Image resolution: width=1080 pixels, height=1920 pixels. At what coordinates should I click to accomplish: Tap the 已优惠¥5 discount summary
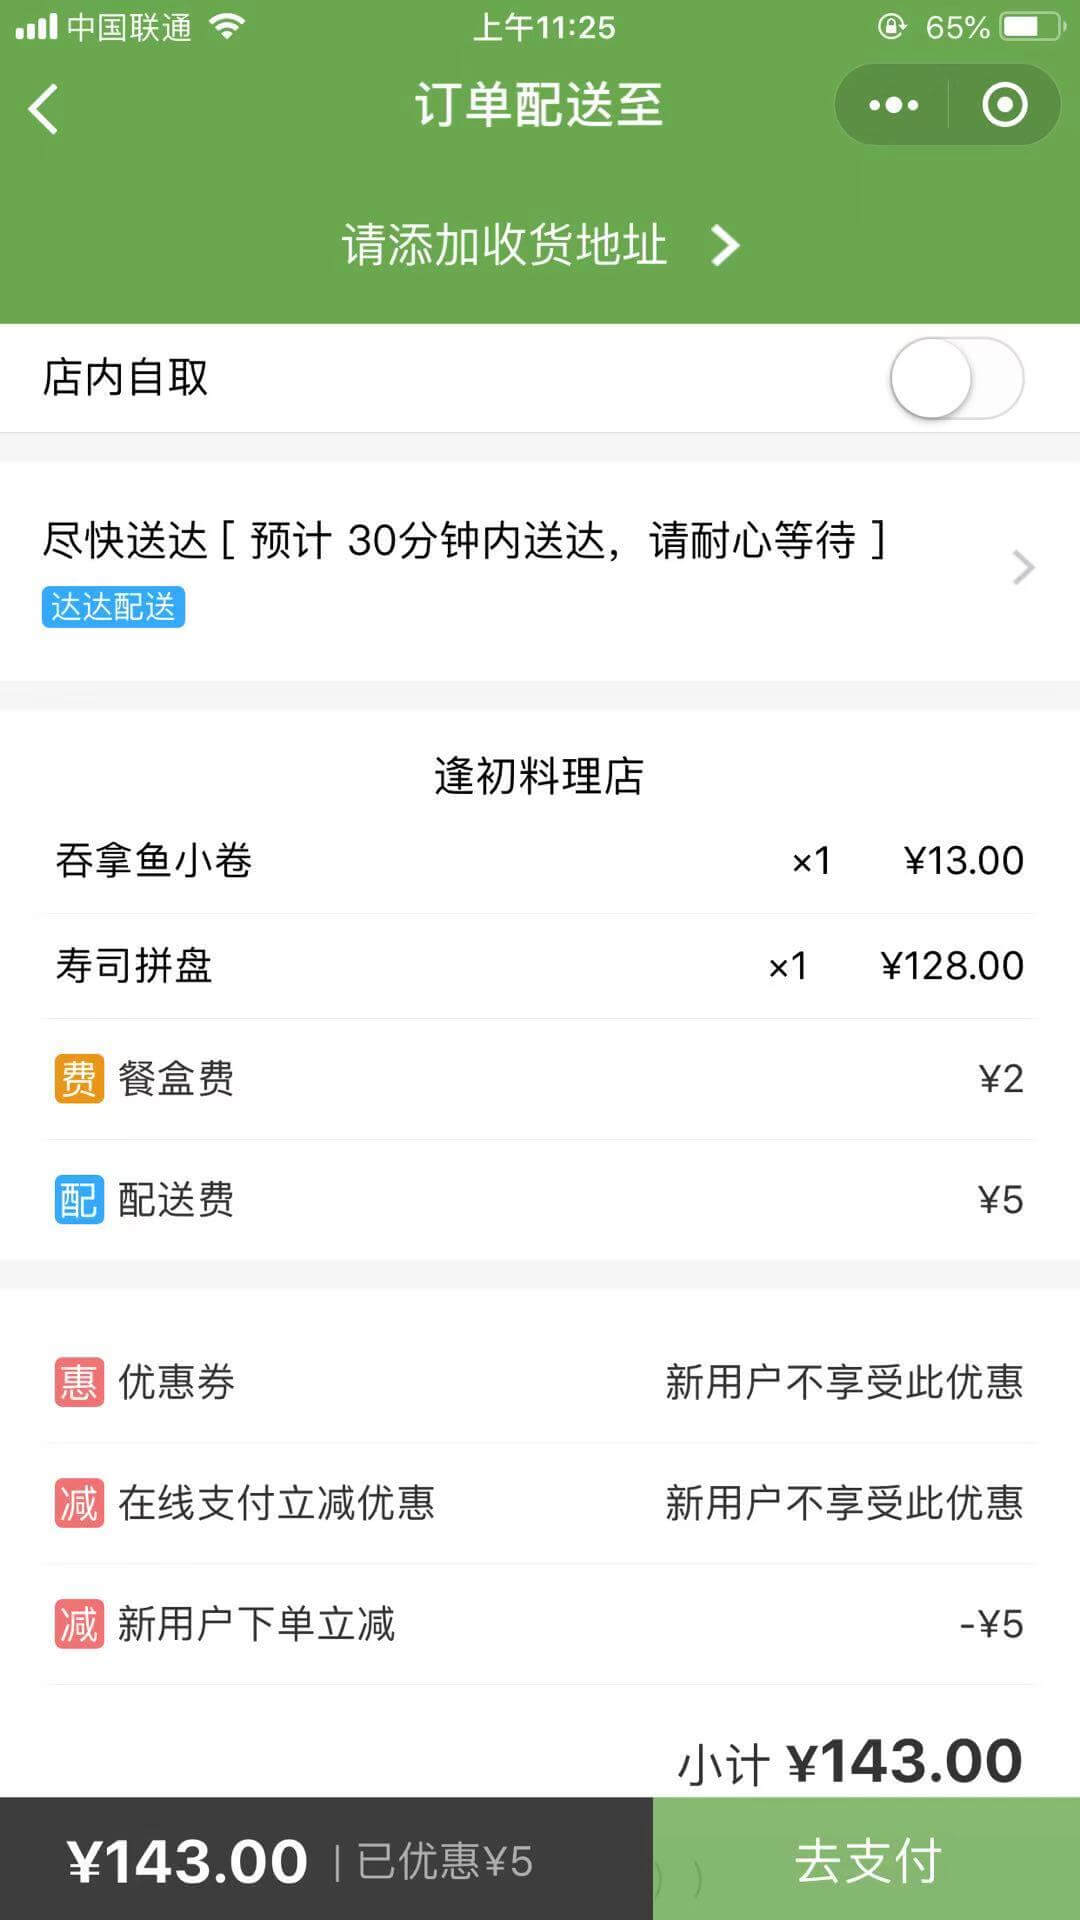pyautogui.click(x=445, y=1862)
